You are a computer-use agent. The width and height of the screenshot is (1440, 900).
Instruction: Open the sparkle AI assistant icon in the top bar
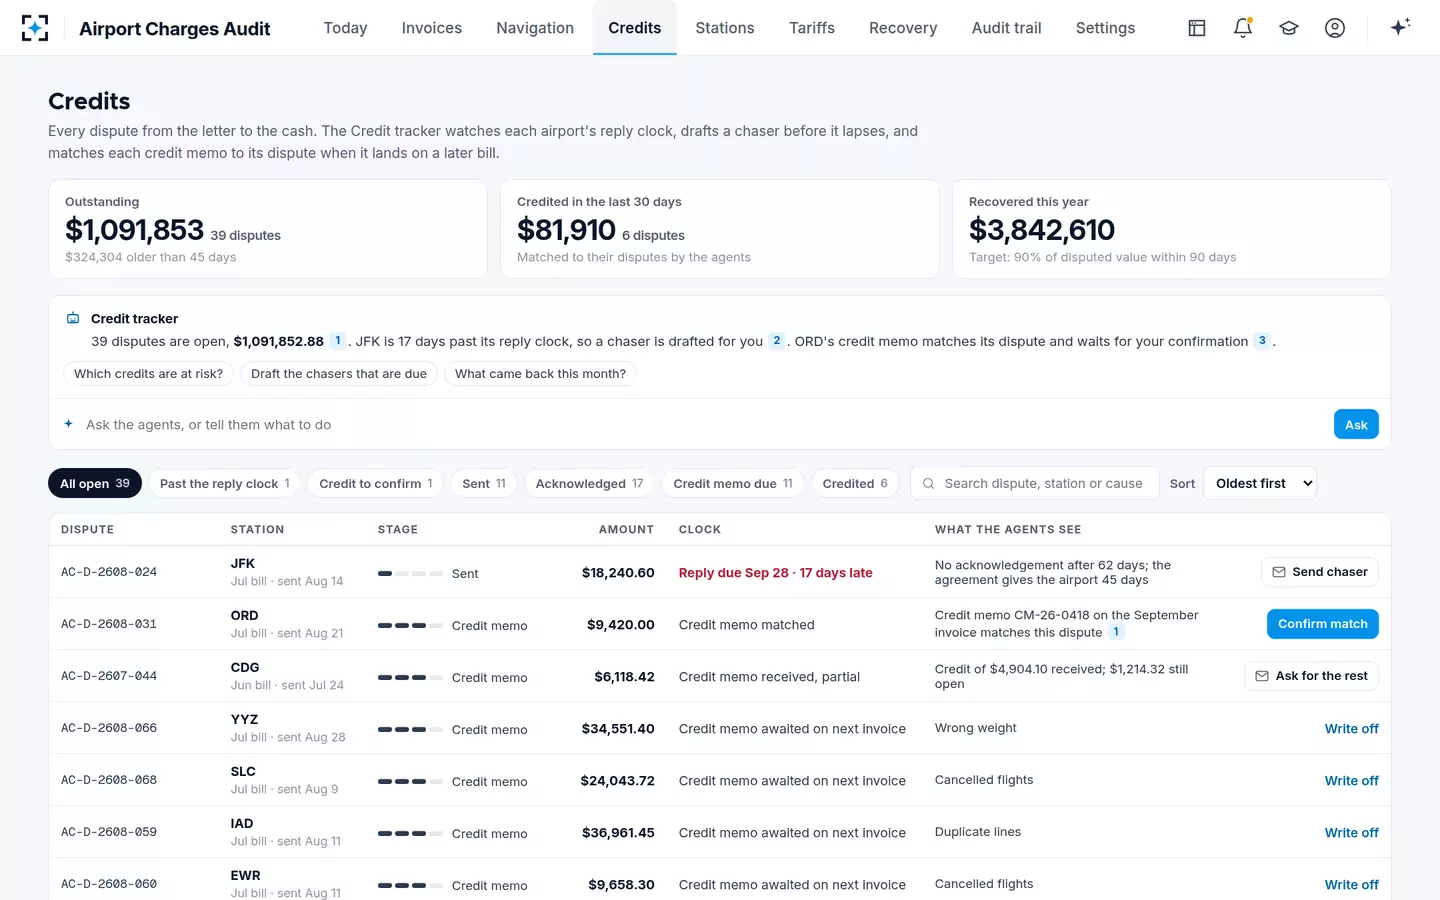tap(1400, 27)
